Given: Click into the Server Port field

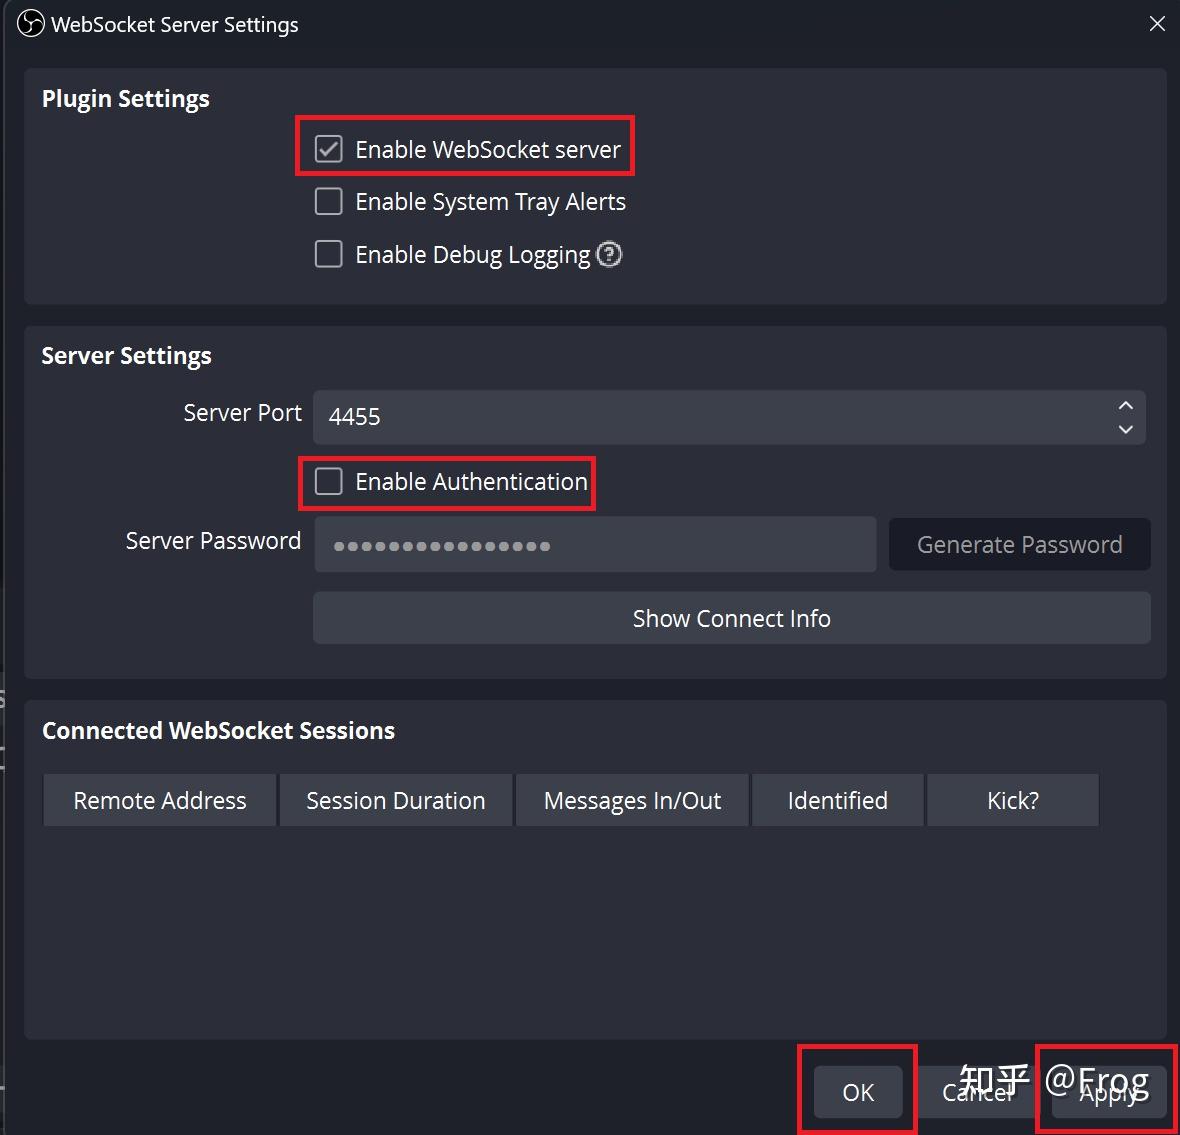Looking at the screenshot, I should pos(728,417).
